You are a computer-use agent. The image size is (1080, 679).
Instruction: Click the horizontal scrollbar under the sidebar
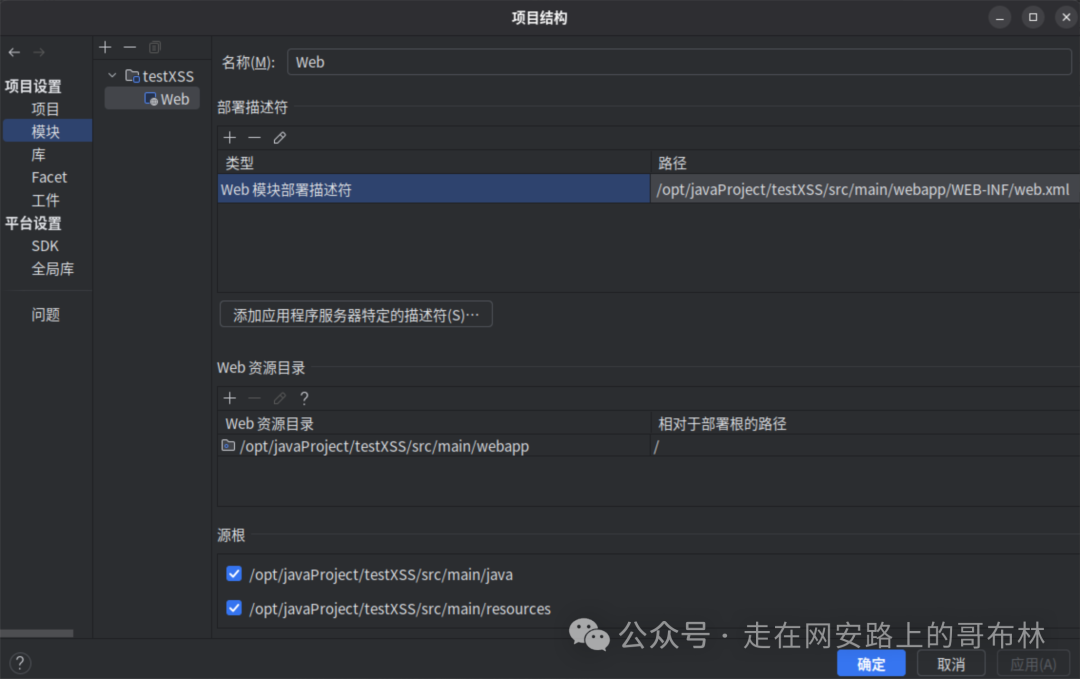pyautogui.click(x=37, y=633)
